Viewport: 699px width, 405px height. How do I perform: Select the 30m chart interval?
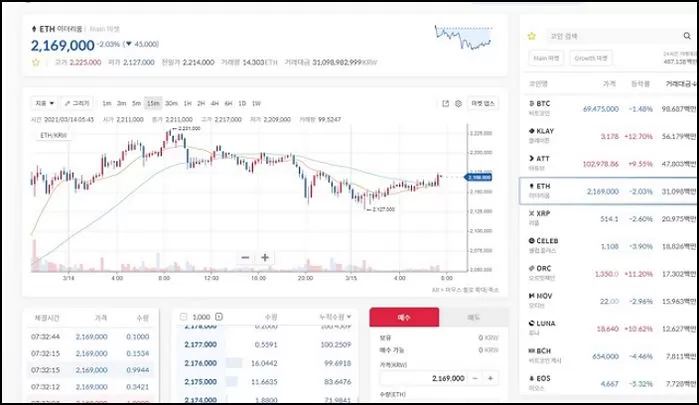tap(171, 103)
